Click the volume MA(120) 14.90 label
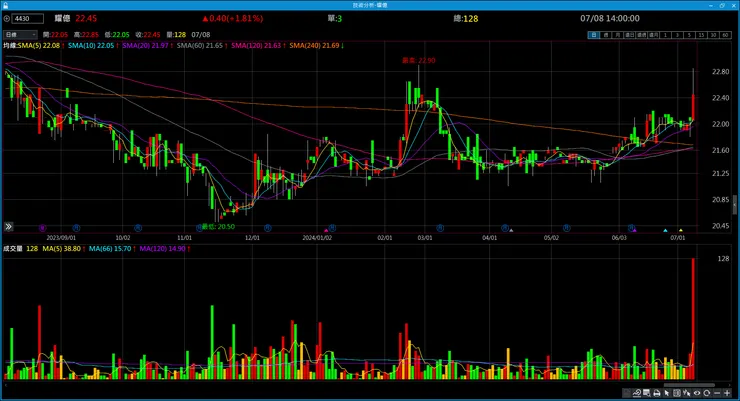This screenshot has height=401, width=740. (x=164, y=248)
